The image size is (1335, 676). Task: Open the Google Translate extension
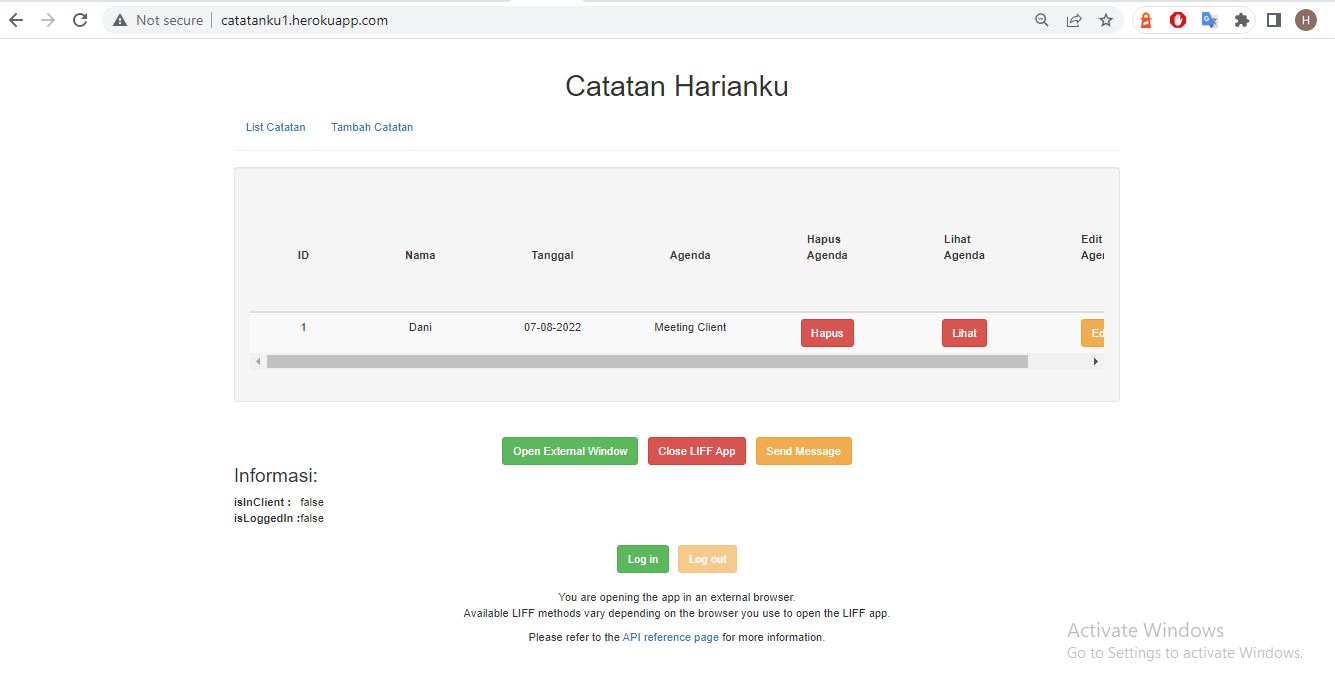pyautogui.click(x=1209, y=20)
